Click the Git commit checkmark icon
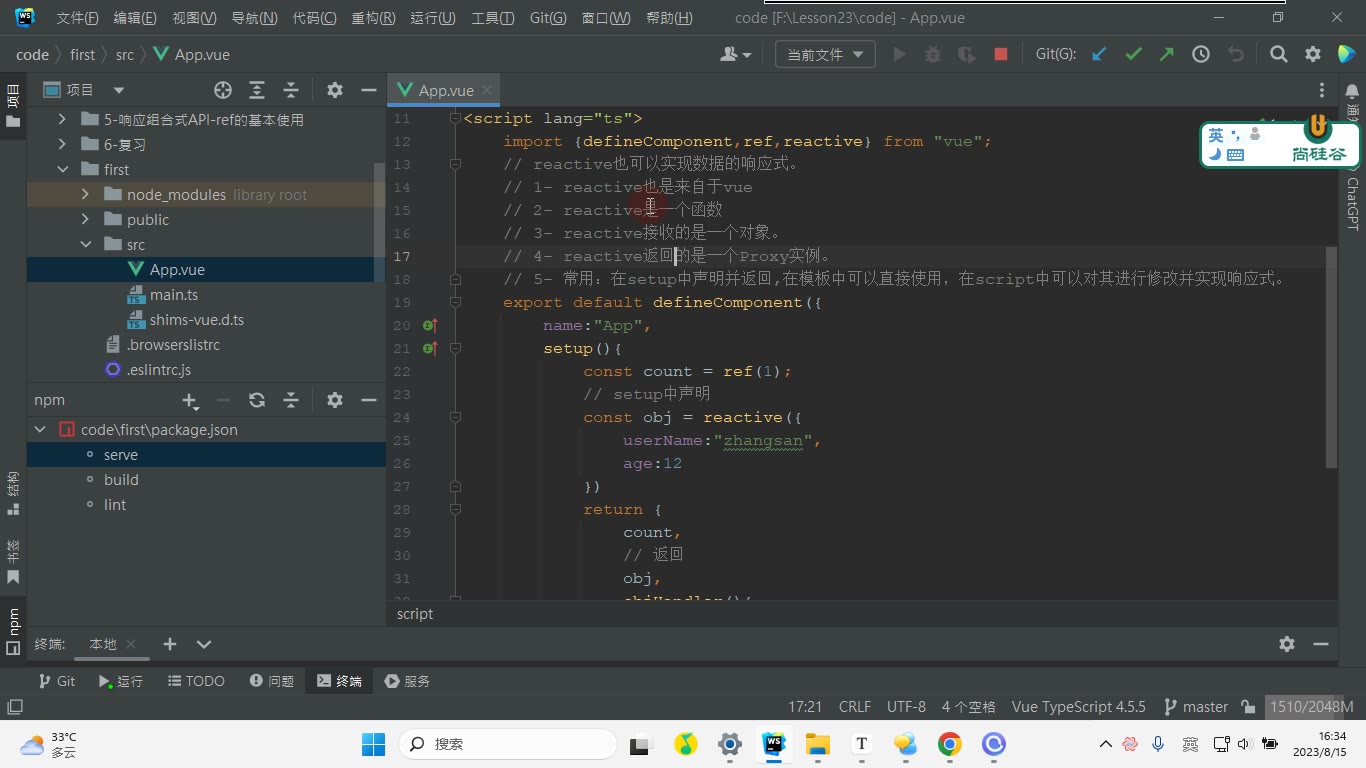 (1133, 55)
